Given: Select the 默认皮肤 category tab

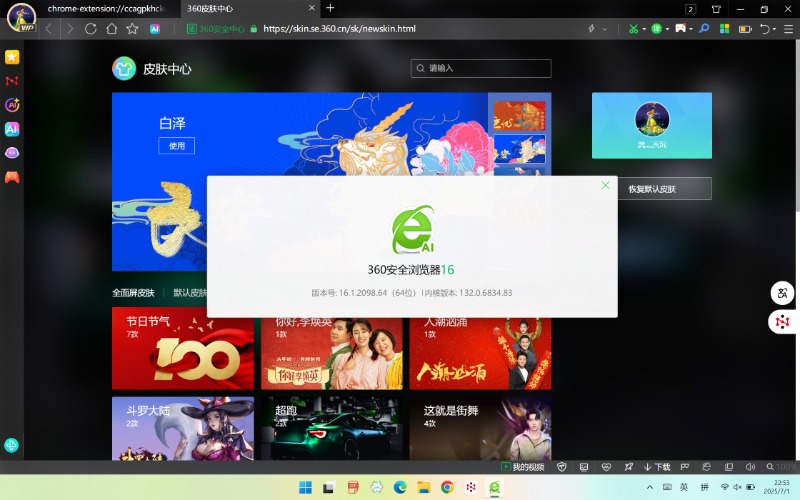Looking at the screenshot, I should 190,293.
